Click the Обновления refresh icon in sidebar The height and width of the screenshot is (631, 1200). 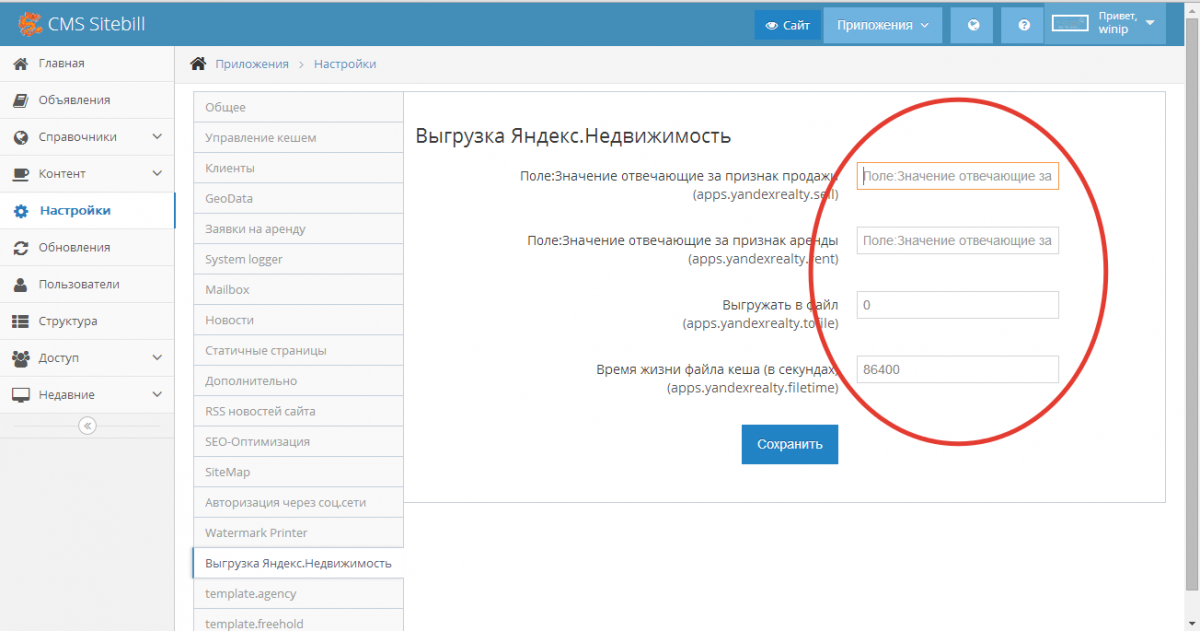pyautogui.click(x=20, y=248)
